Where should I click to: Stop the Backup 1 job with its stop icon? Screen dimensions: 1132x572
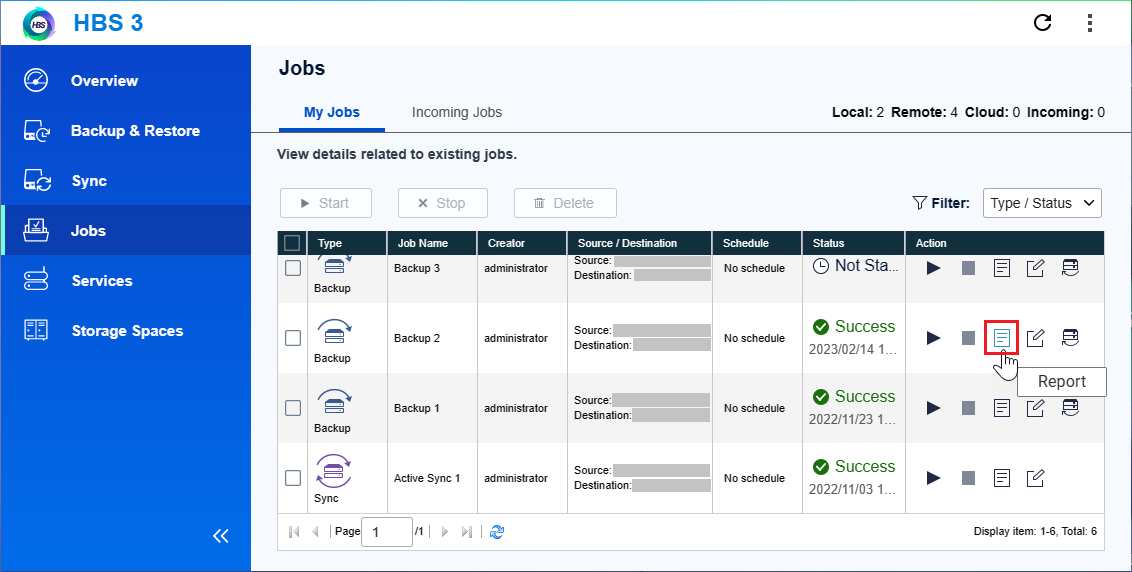tap(968, 408)
